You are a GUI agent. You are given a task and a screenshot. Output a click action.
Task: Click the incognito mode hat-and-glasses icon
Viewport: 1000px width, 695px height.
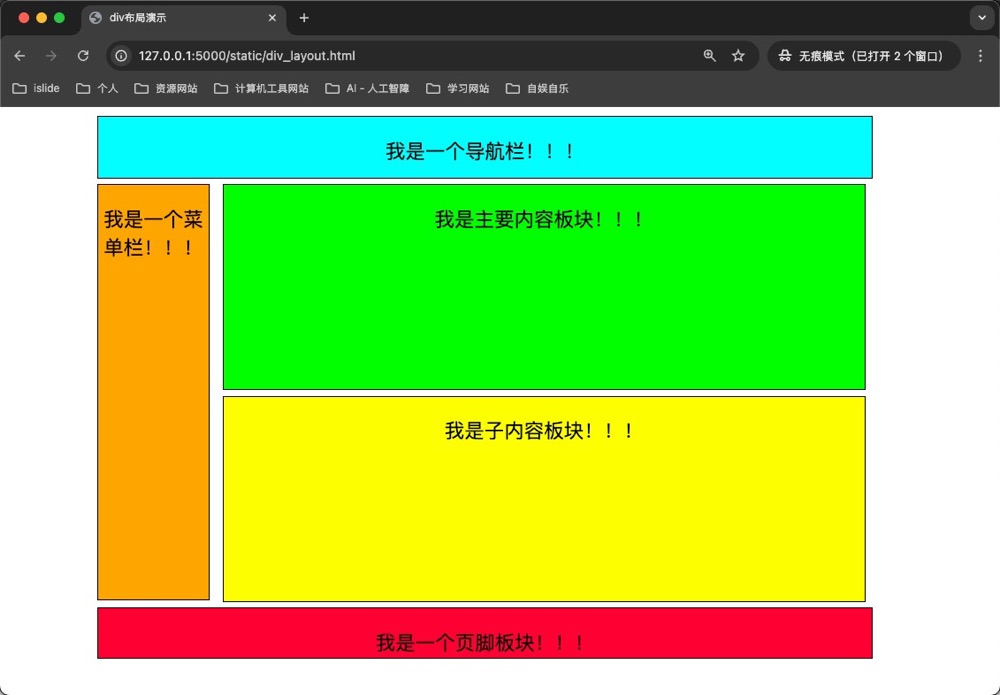click(x=785, y=56)
